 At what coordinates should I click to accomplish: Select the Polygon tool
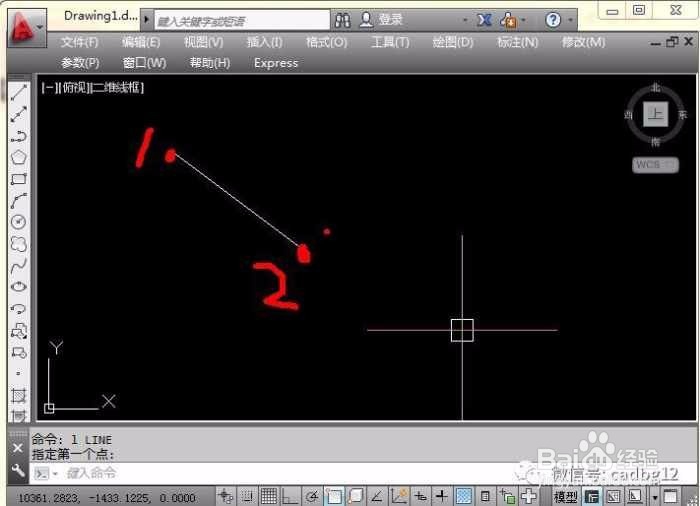point(19,157)
